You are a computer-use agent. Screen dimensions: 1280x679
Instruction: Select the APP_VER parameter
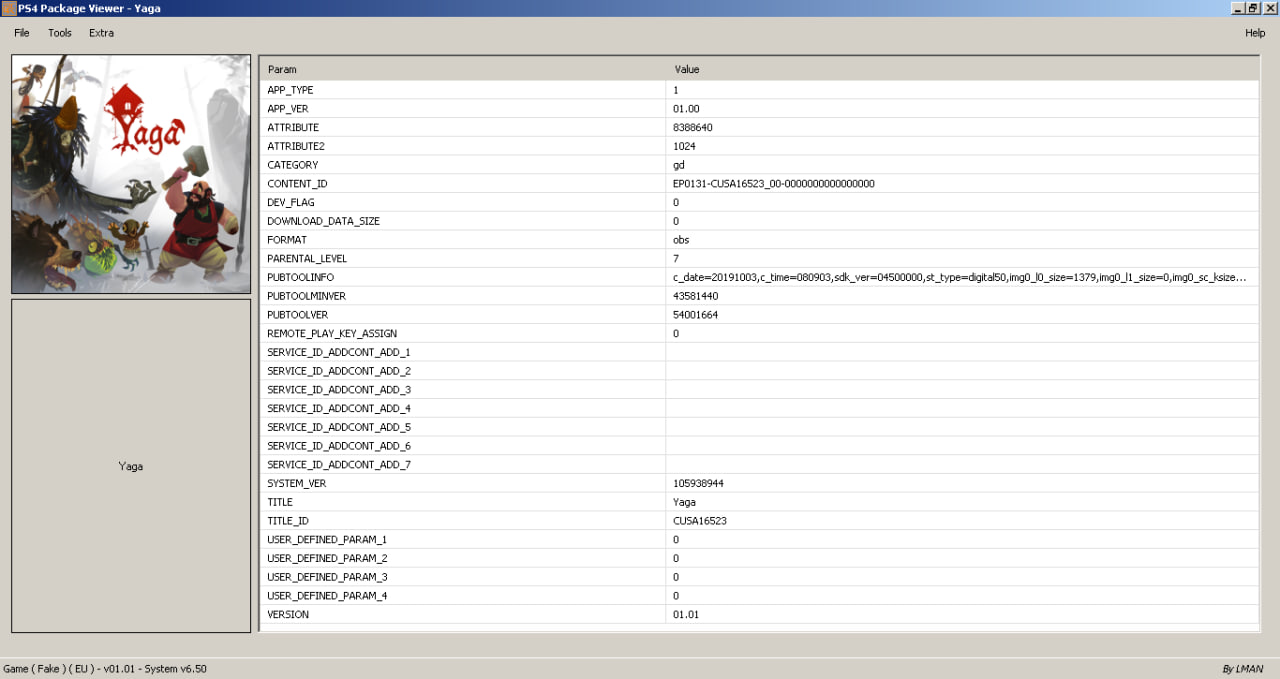pyautogui.click(x=288, y=108)
